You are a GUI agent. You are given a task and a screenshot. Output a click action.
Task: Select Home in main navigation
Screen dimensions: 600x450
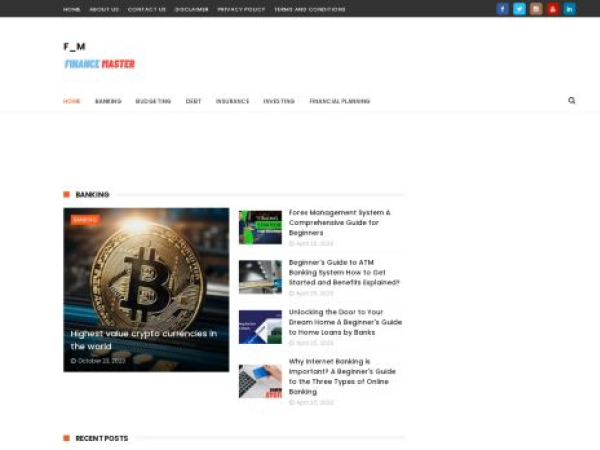click(x=72, y=101)
